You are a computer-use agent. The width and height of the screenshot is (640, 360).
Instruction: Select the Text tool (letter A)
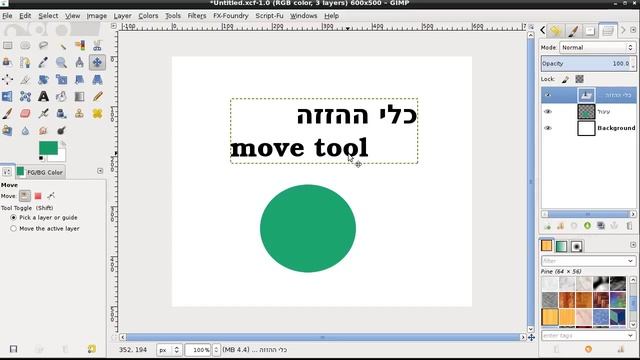43,97
